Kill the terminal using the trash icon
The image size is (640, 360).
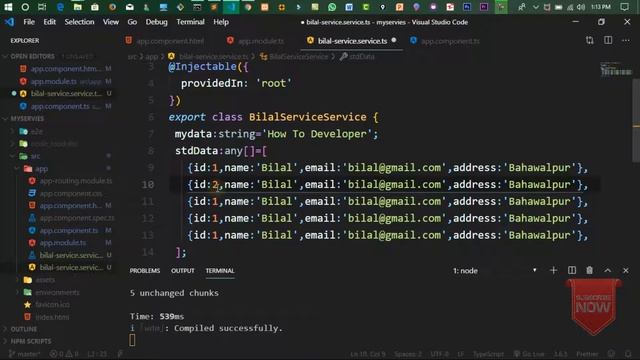(x=589, y=270)
